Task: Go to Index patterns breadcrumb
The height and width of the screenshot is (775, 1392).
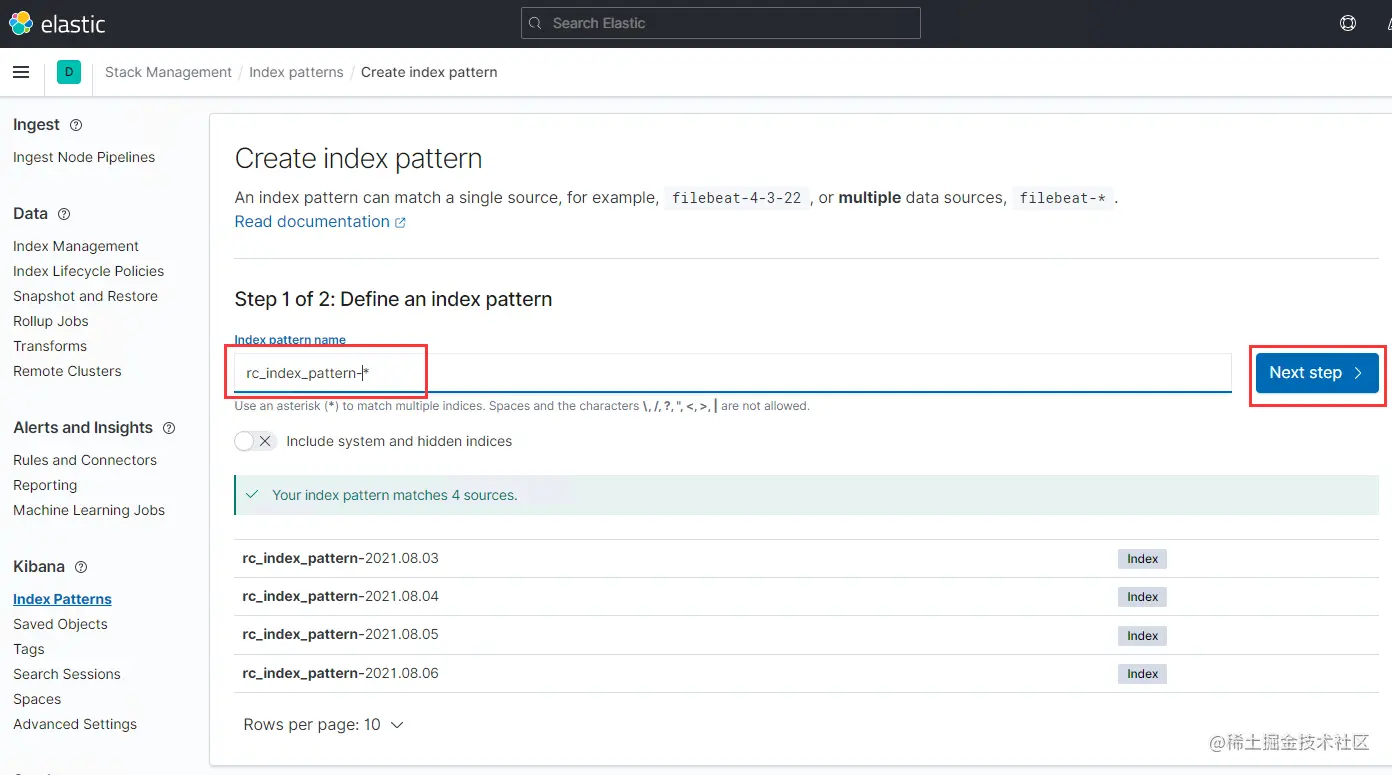Action: point(296,72)
